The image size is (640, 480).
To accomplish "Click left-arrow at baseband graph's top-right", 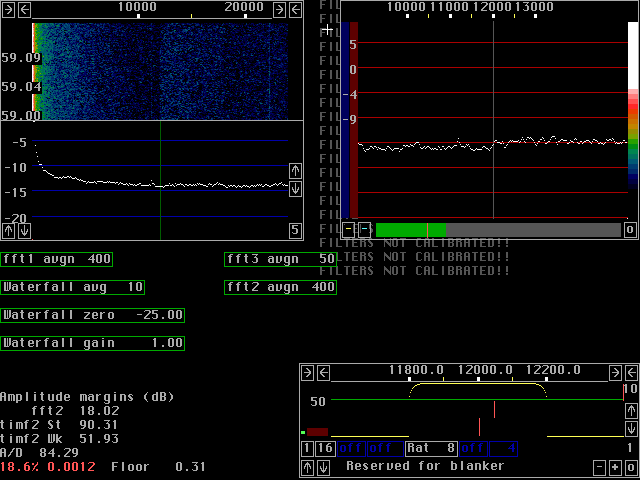I will click(631, 373).
